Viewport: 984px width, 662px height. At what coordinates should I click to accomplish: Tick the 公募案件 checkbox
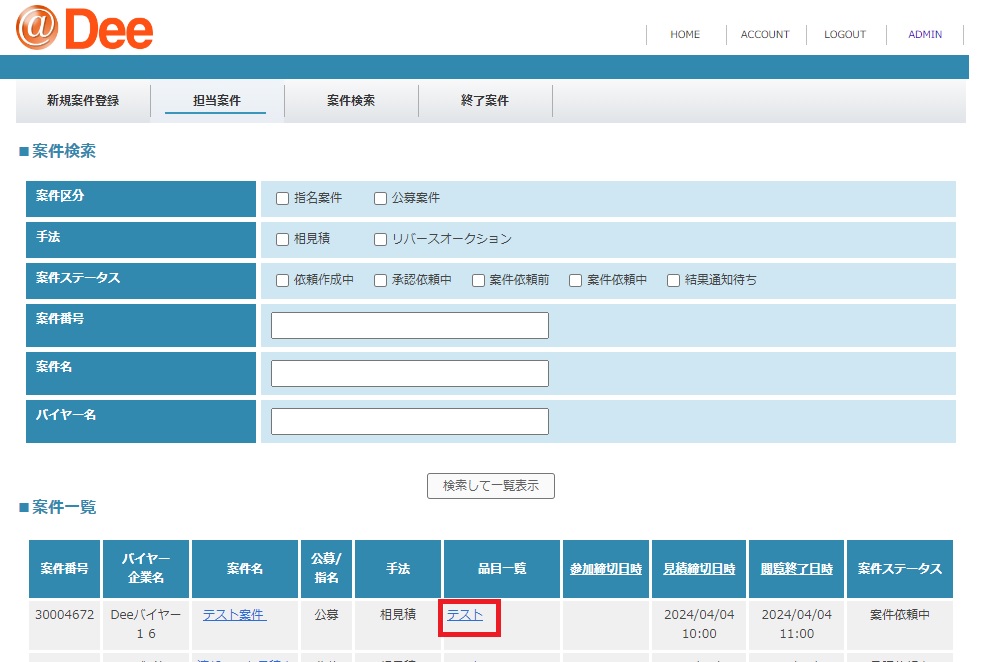(380, 198)
